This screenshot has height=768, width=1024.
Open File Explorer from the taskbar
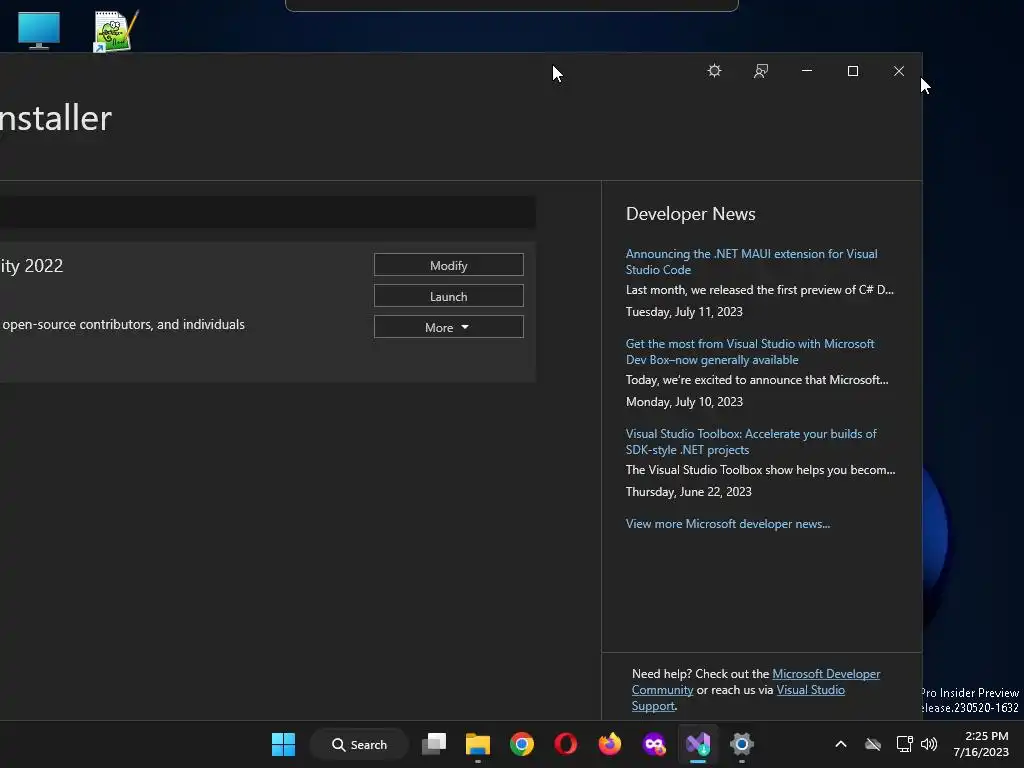point(477,744)
